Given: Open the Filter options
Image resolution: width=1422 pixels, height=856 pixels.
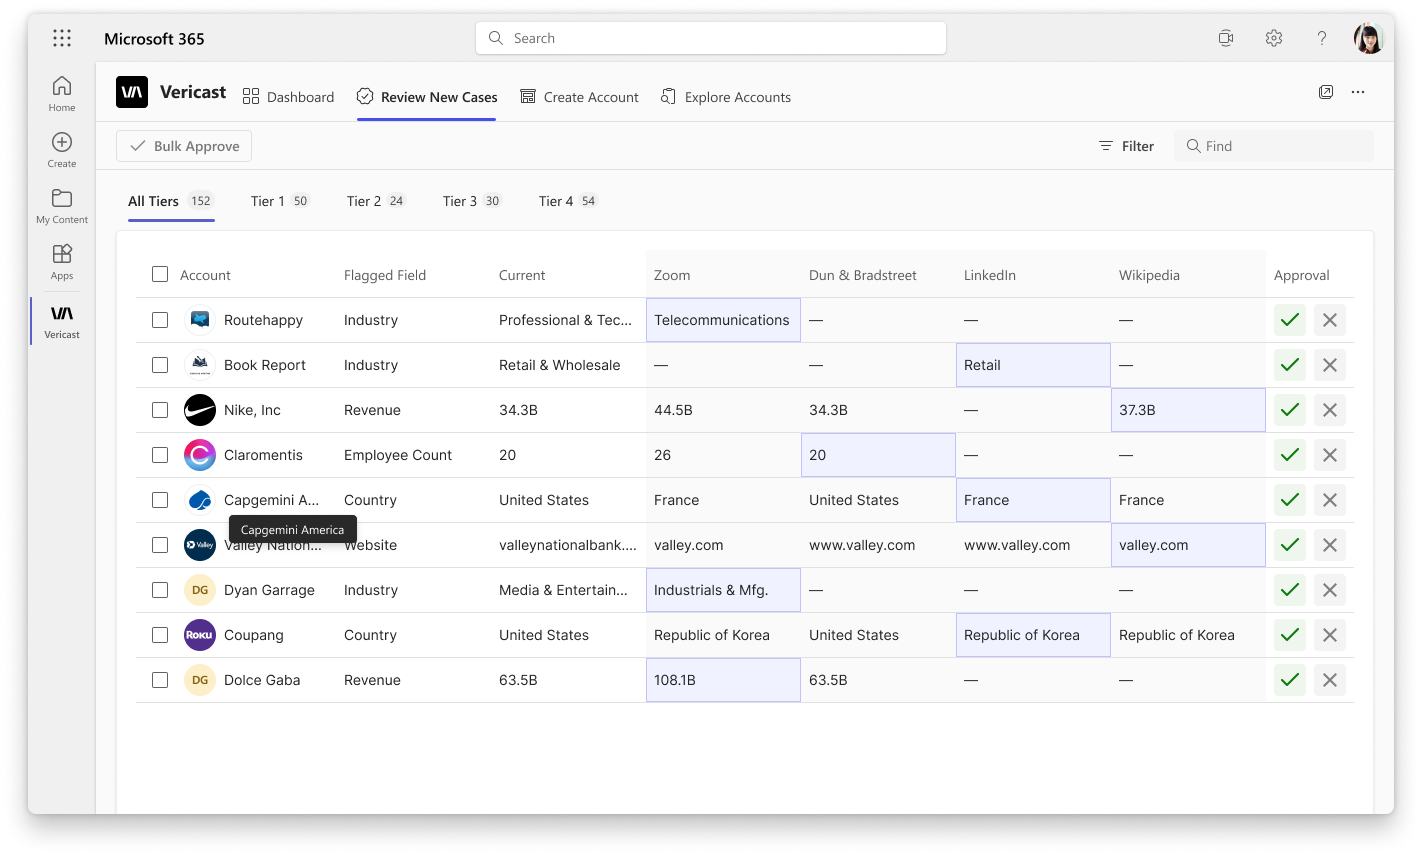Looking at the screenshot, I should click(x=1126, y=146).
